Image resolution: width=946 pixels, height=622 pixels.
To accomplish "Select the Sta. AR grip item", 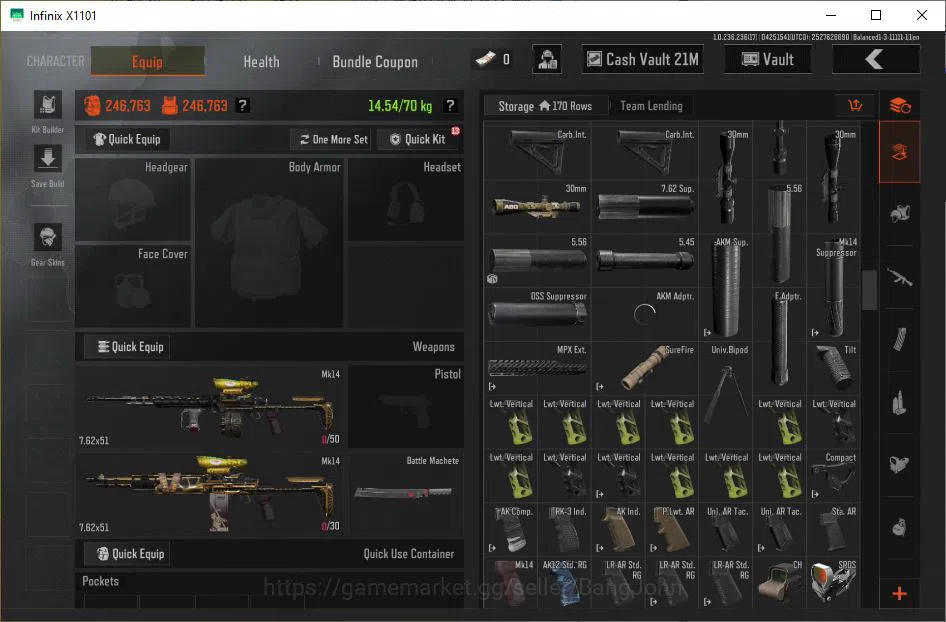I will pyautogui.click(x=833, y=529).
